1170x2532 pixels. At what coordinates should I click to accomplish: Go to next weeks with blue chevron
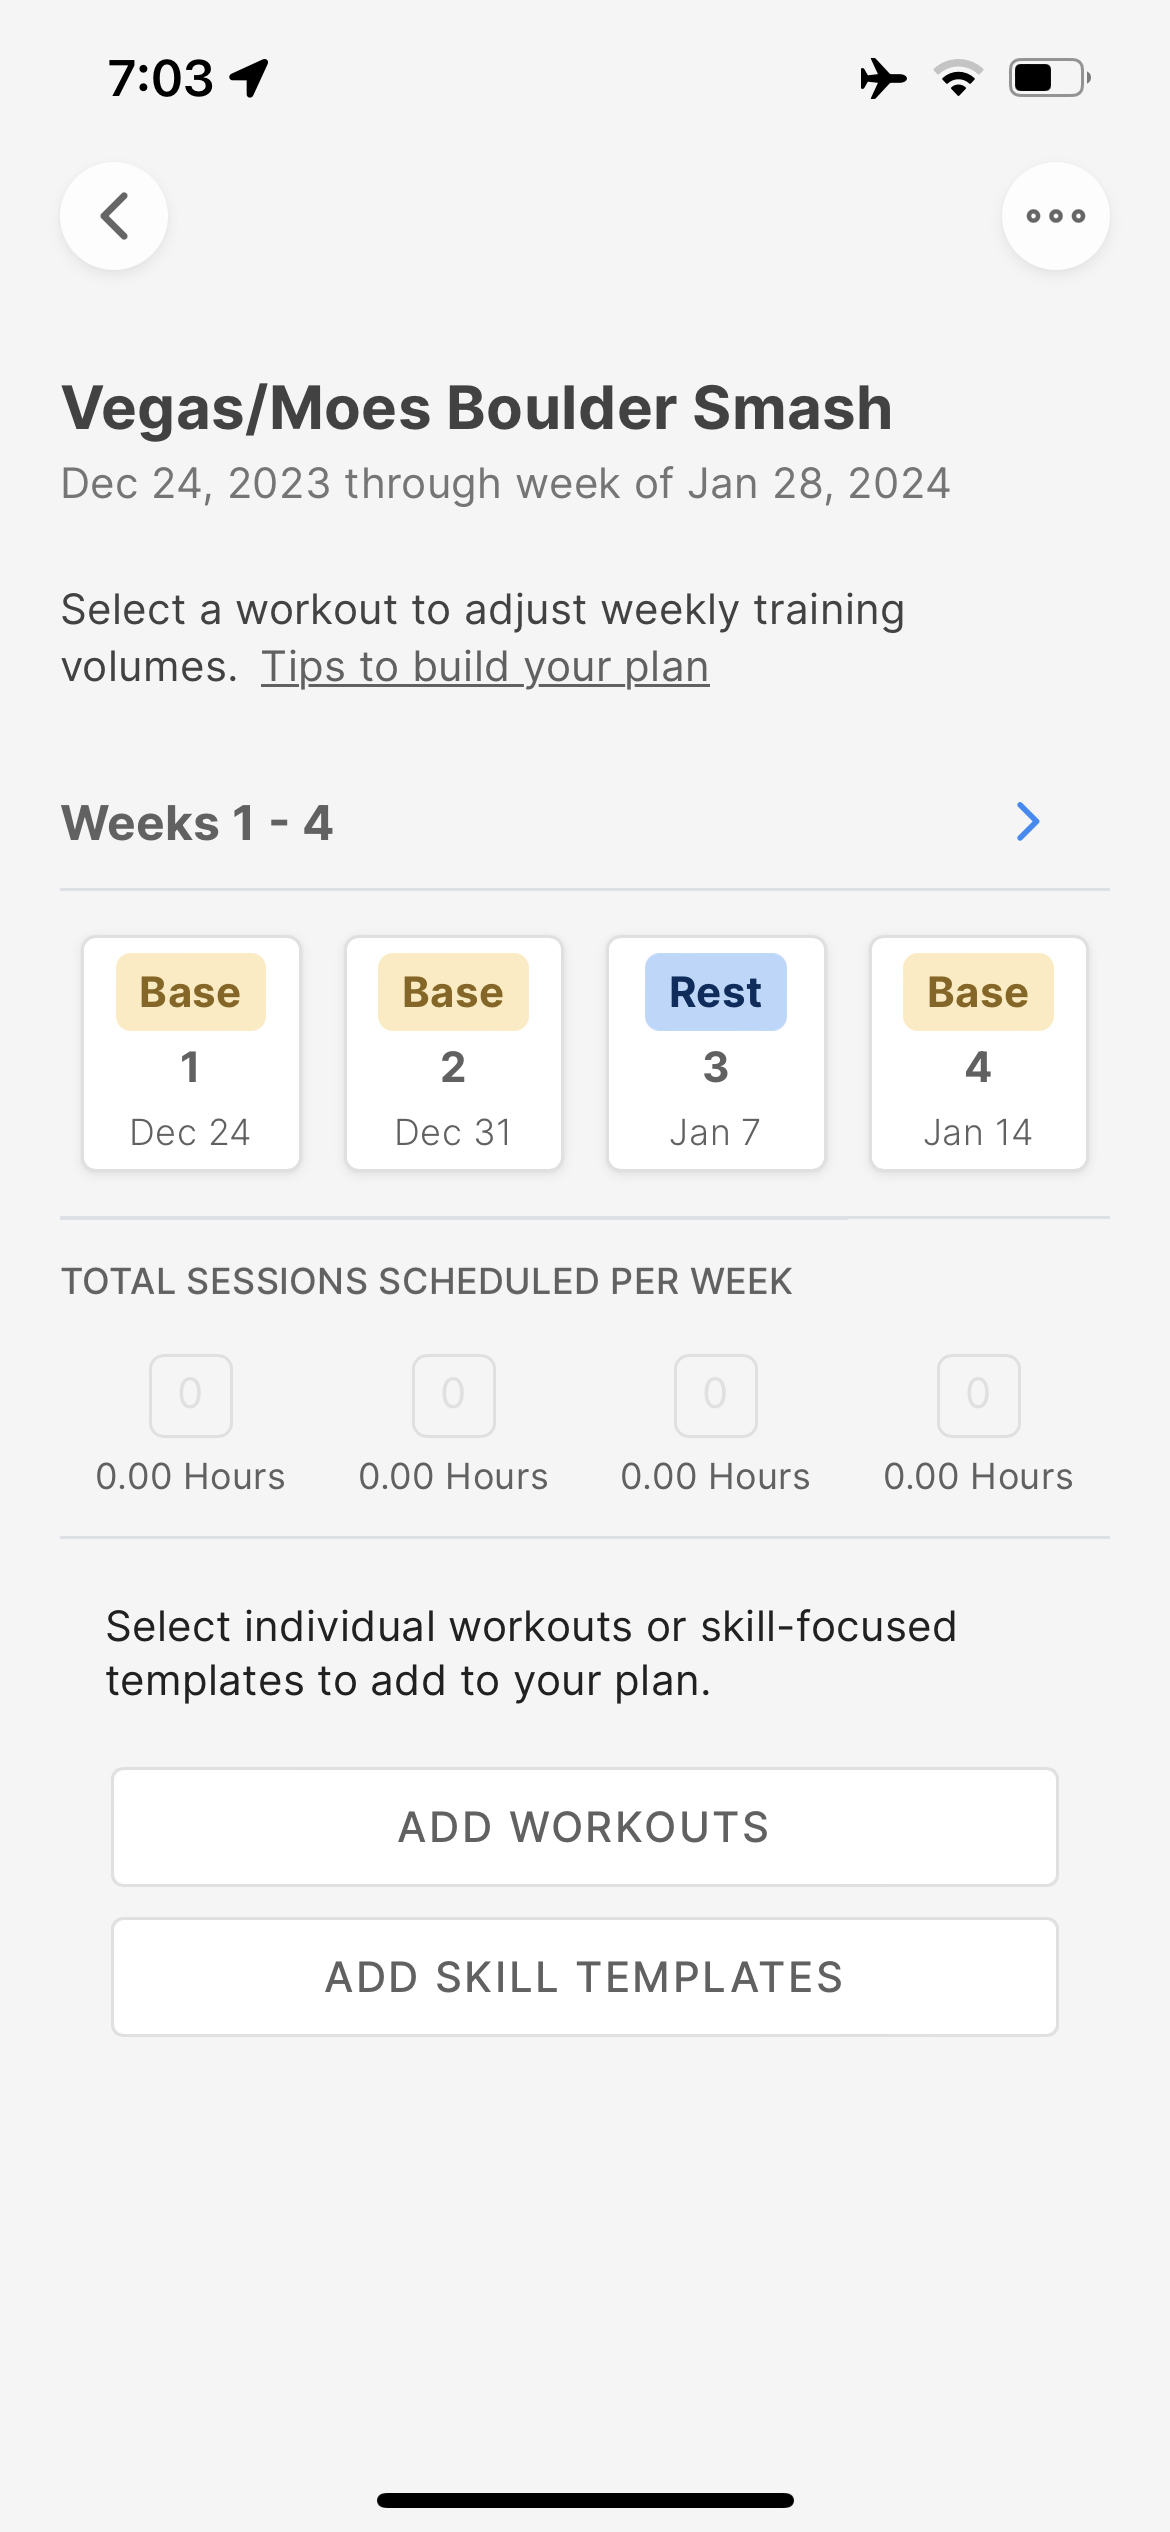tap(1028, 822)
